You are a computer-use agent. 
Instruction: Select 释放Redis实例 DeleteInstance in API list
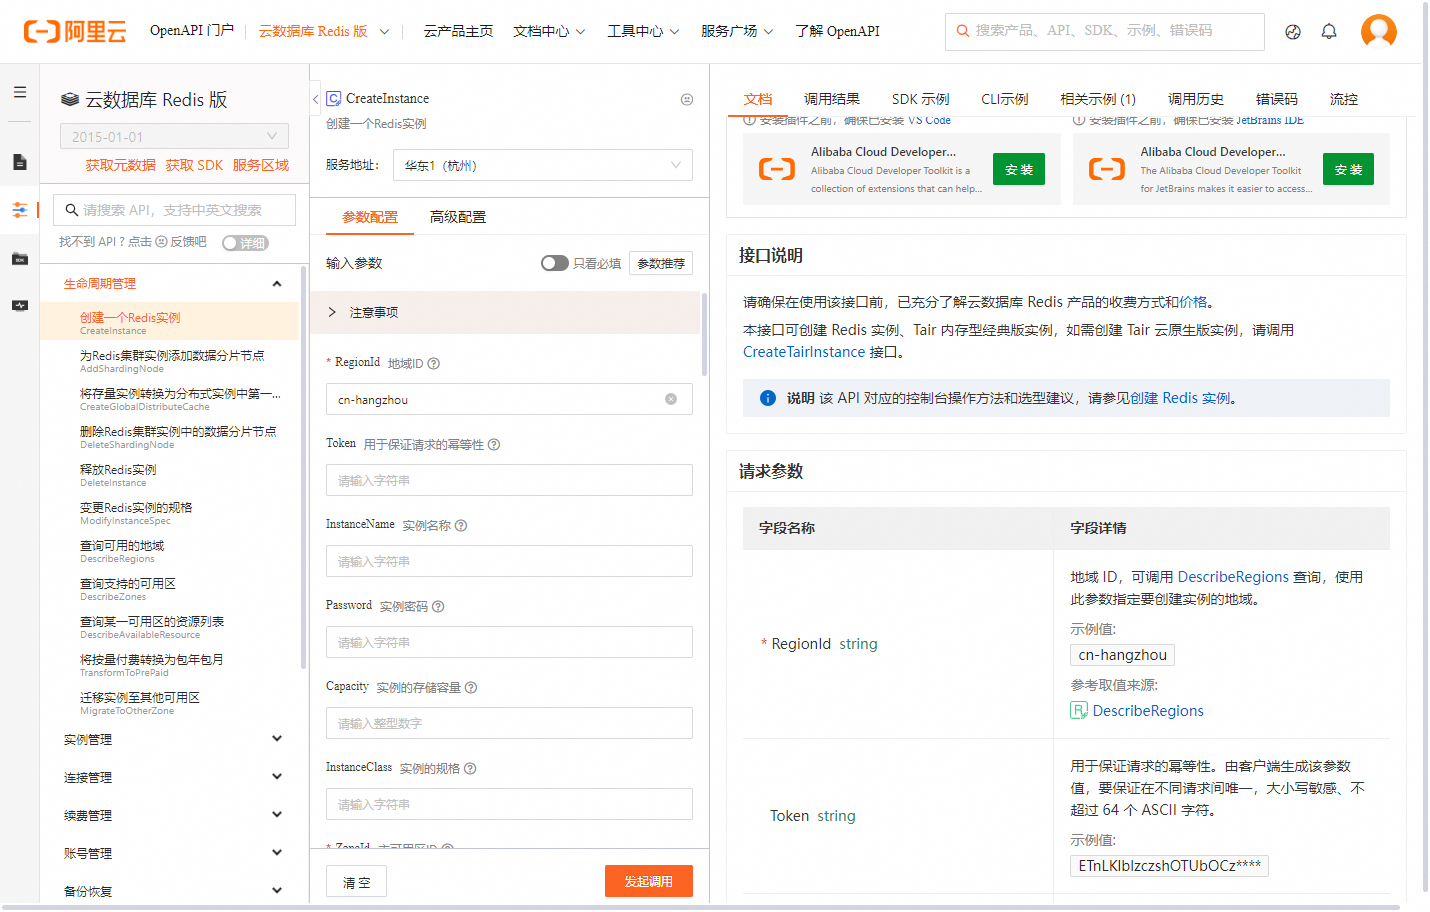coord(170,475)
